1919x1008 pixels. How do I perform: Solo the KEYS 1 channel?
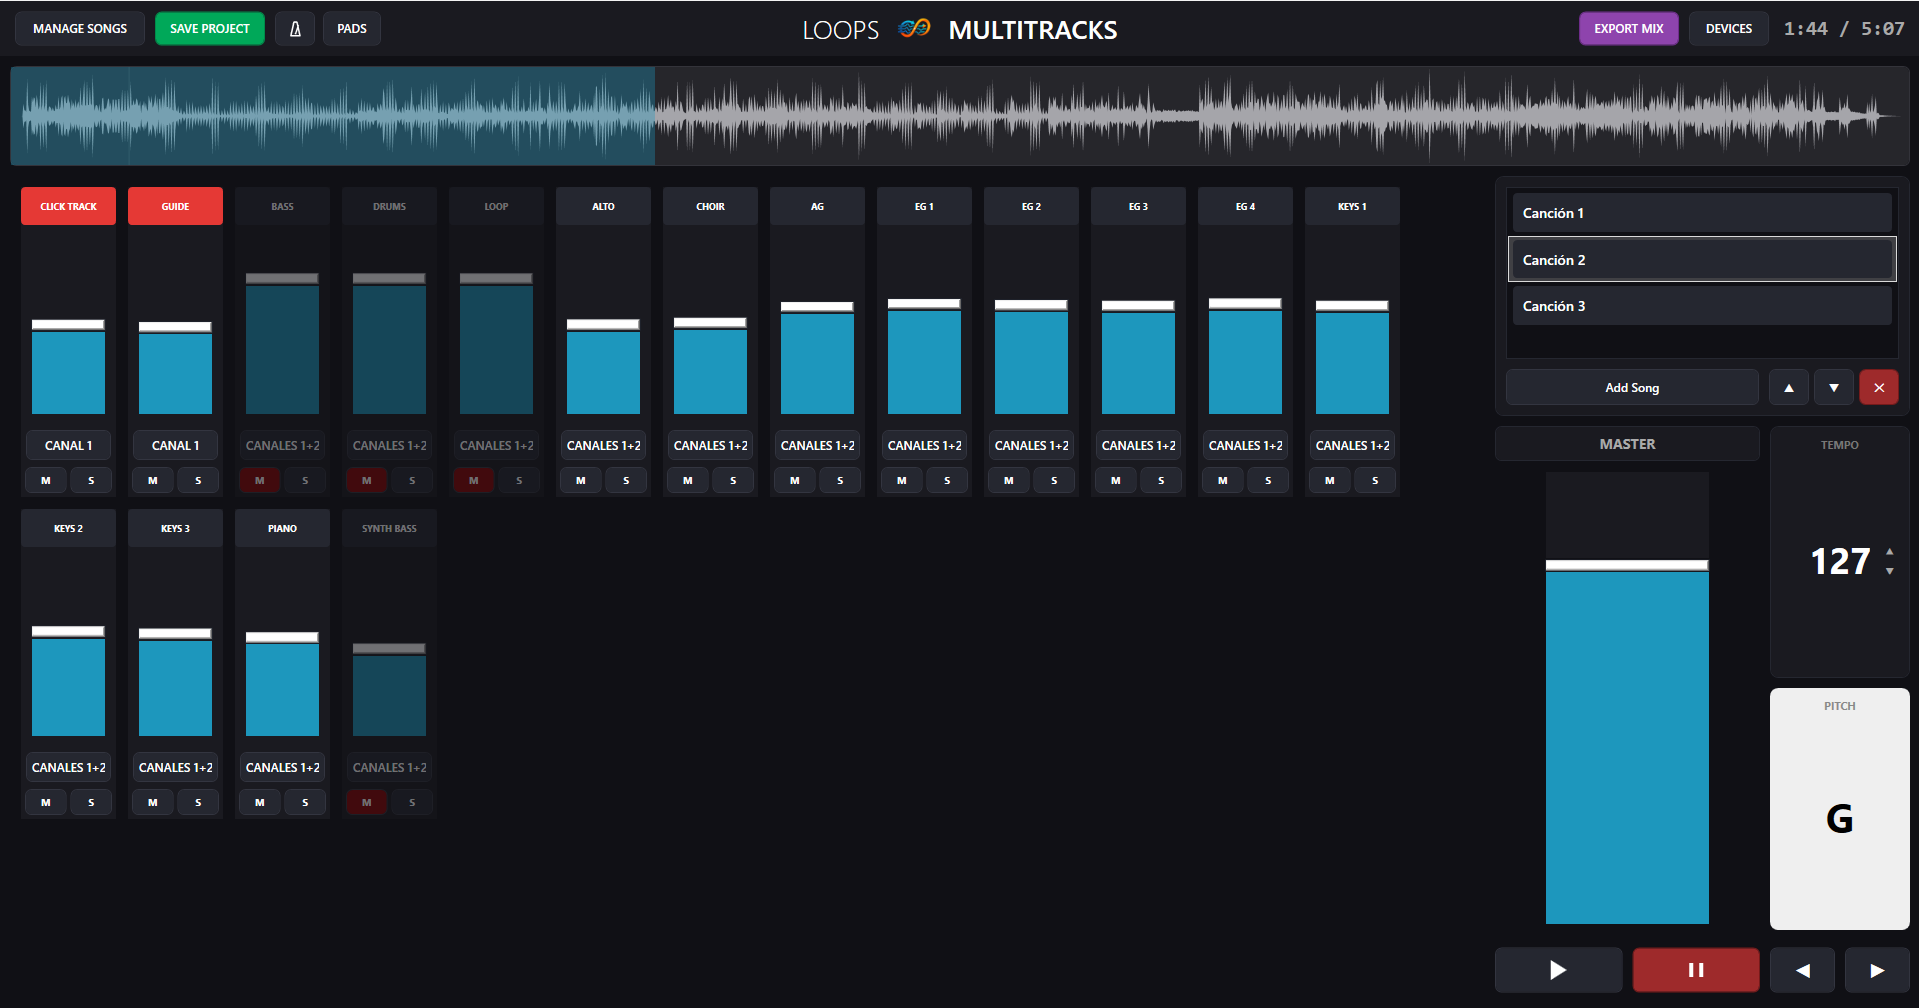(1375, 481)
